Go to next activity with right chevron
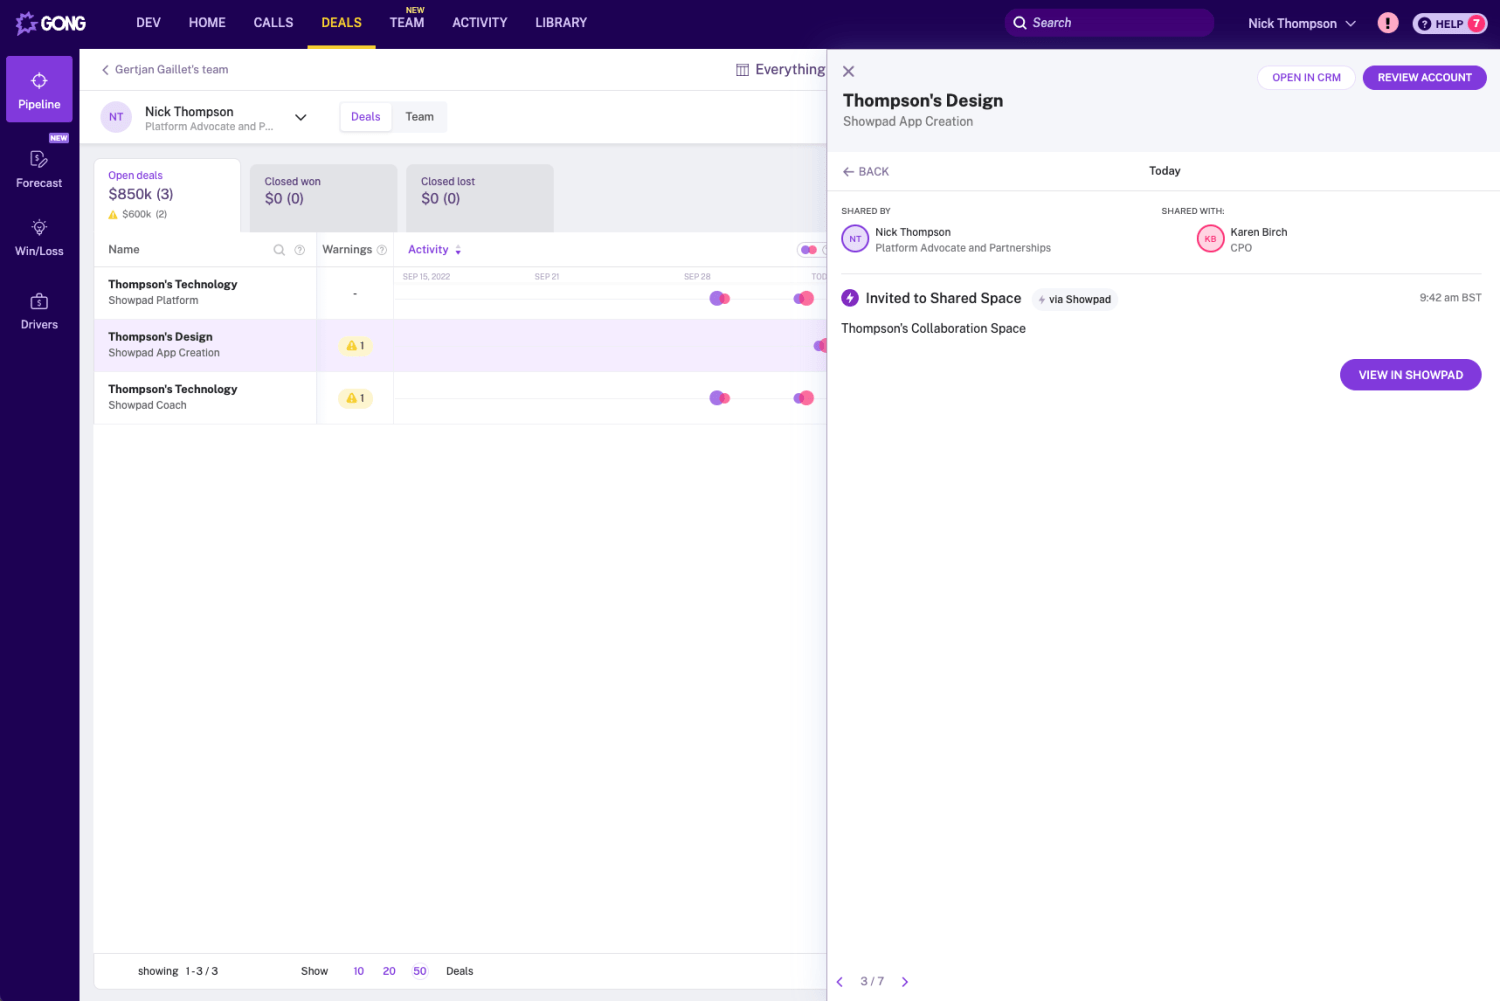1500x1001 pixels. [905, 982]
